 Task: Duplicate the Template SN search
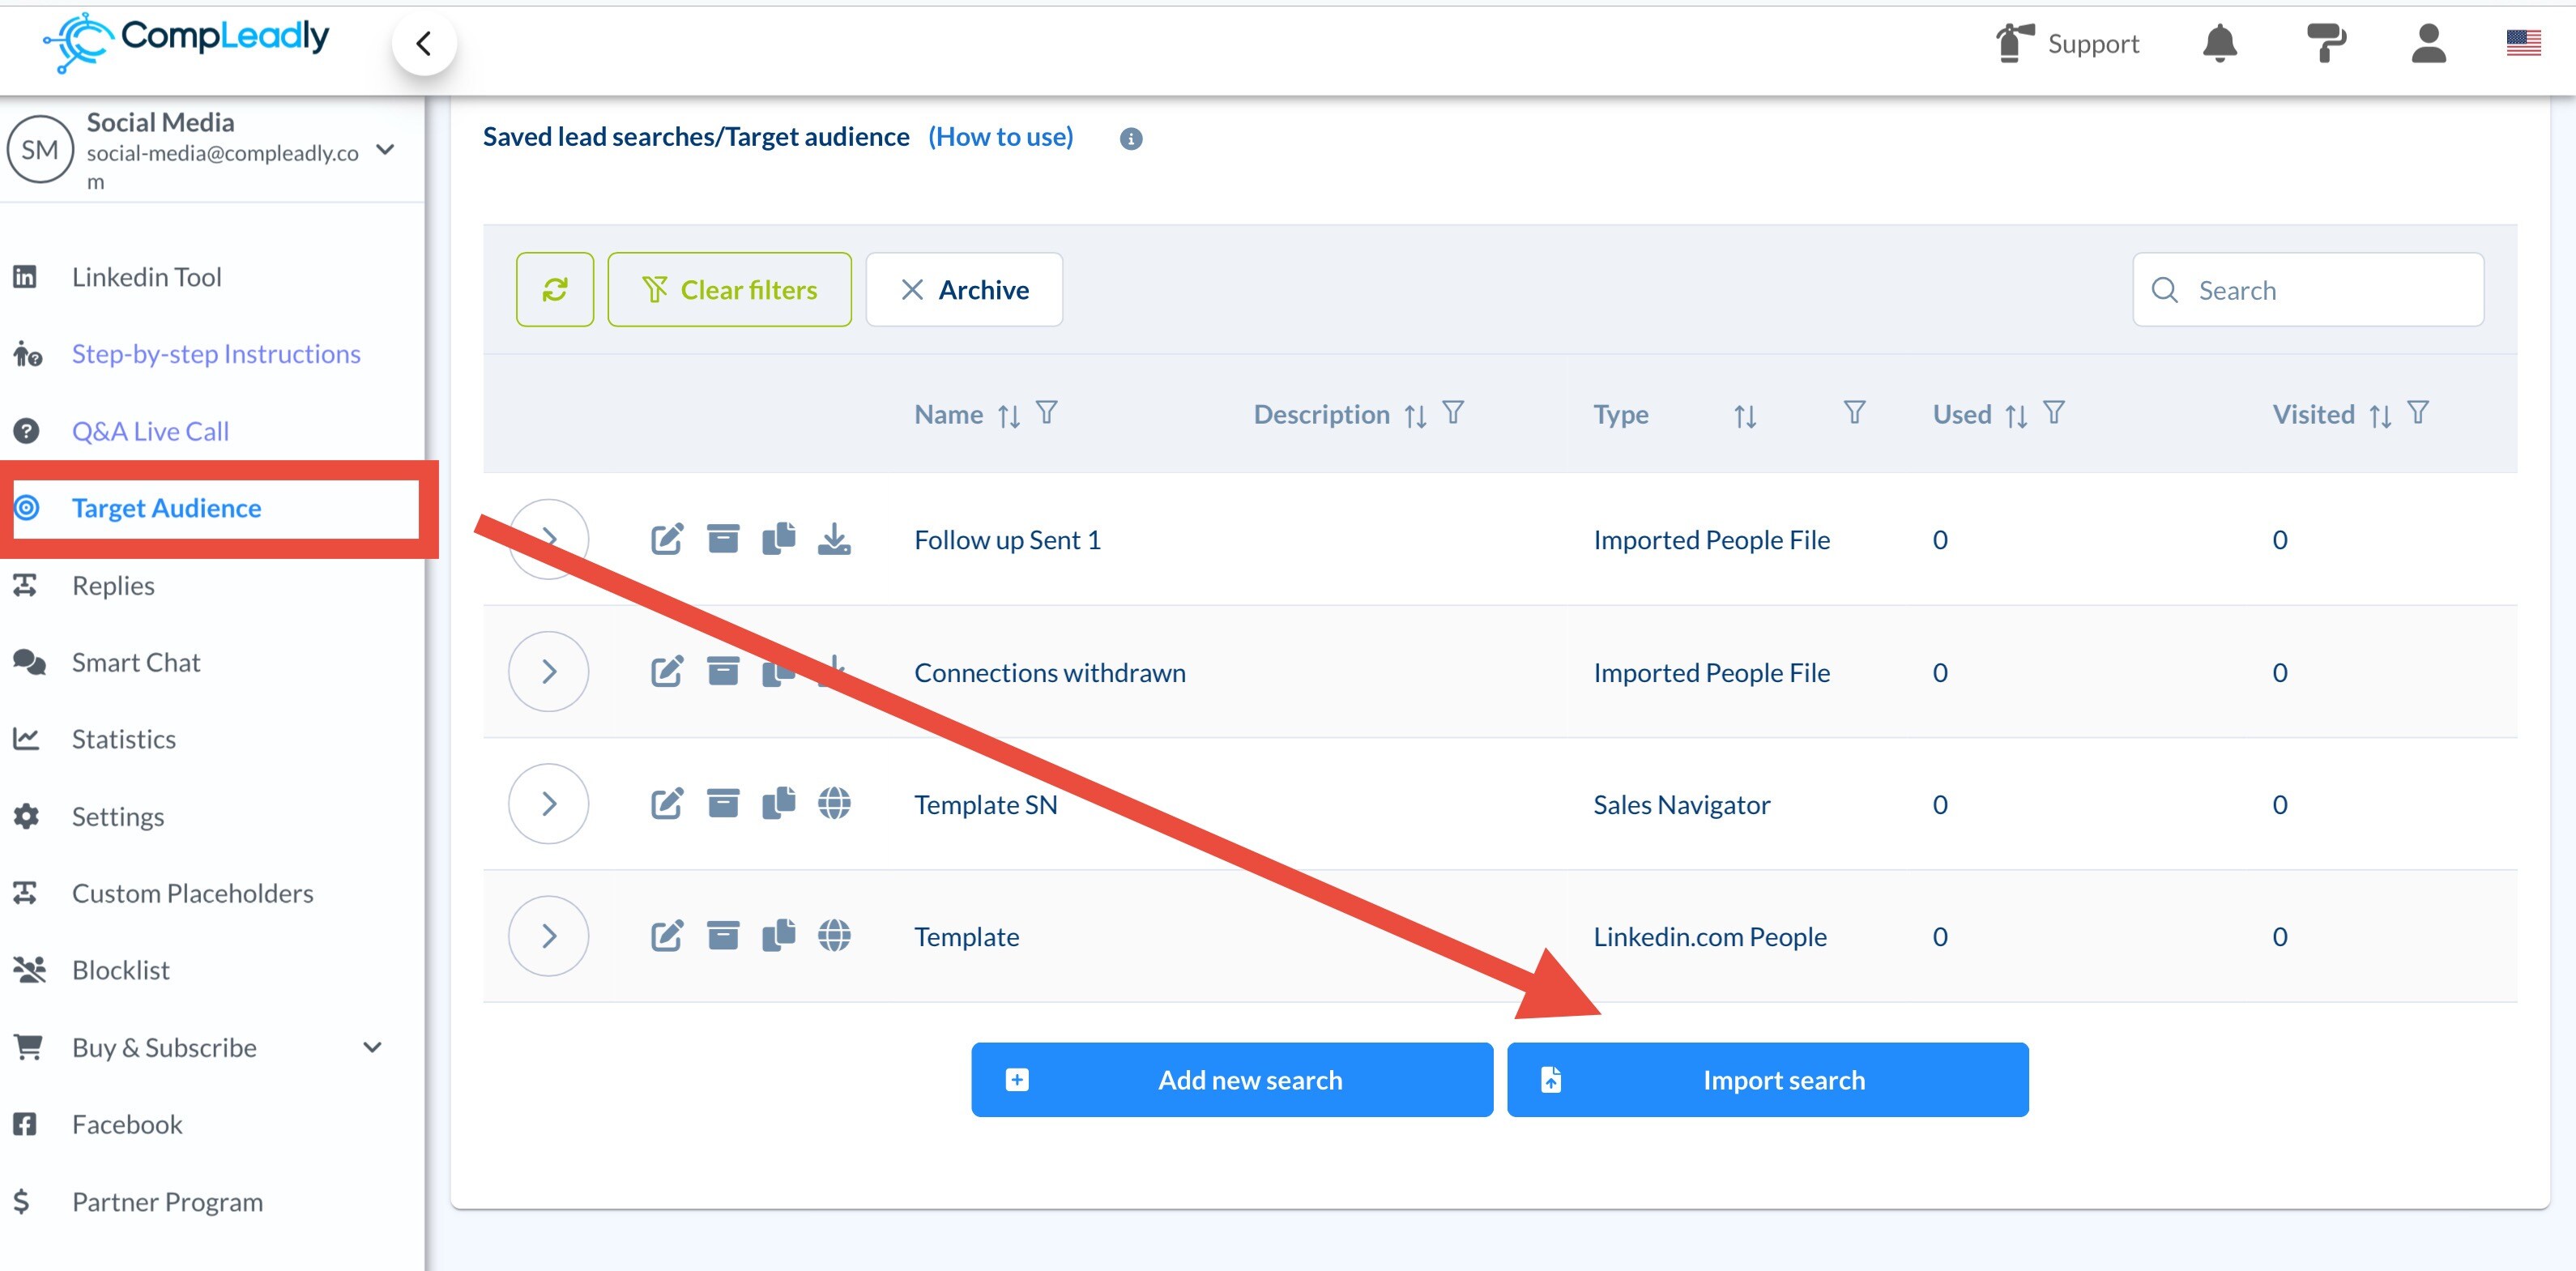point(779,803)
